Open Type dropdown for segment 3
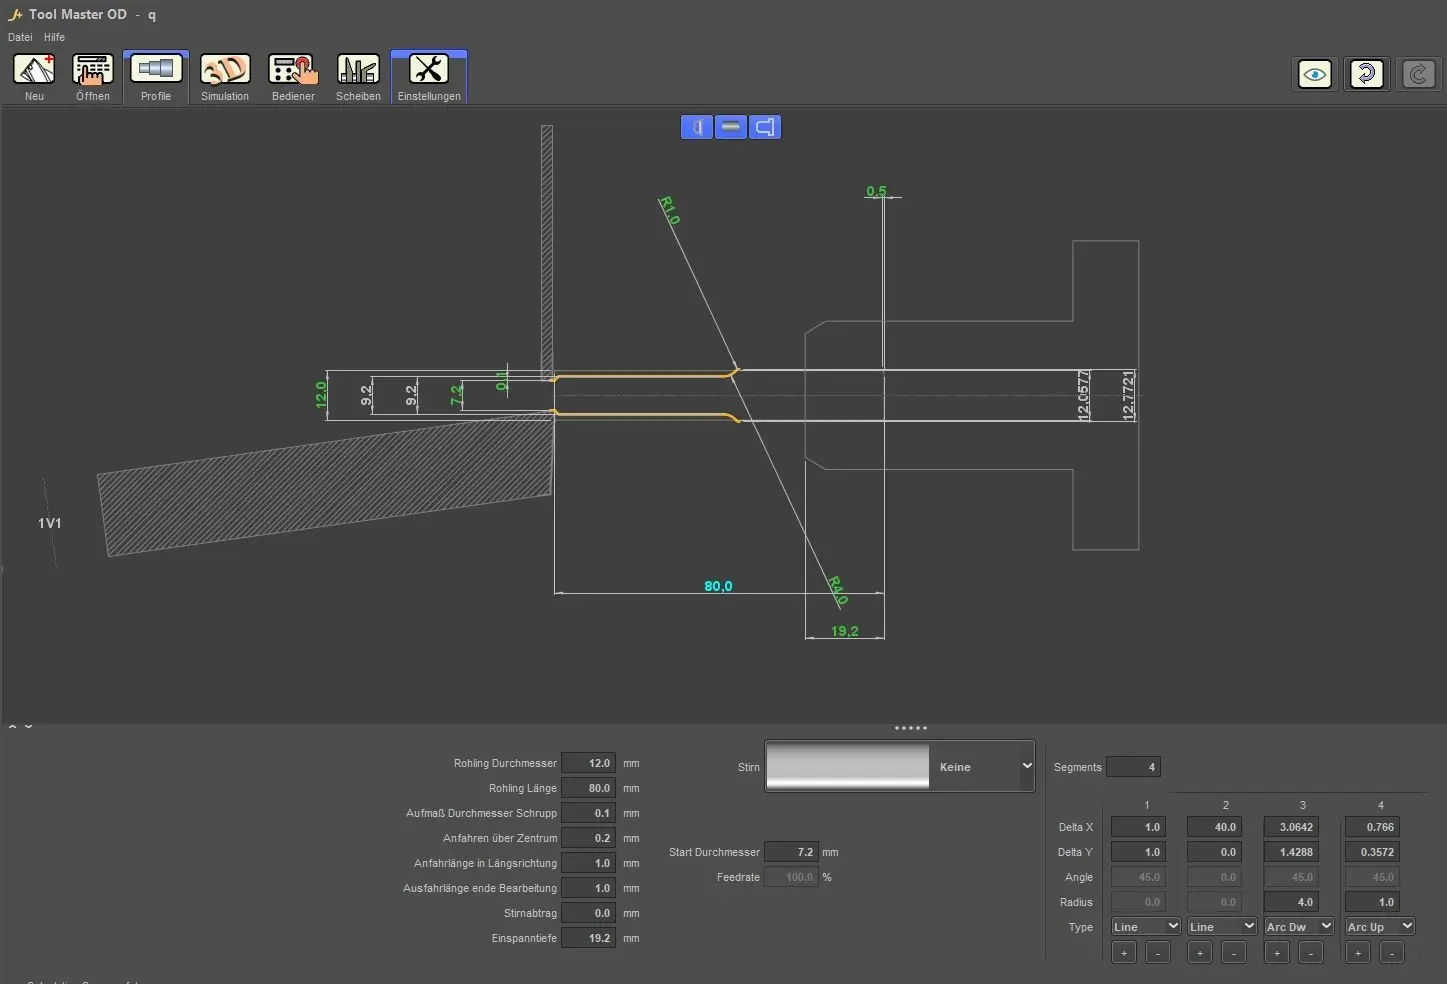The height and width of the screenshot is (984, 1447). (1298, 927)
